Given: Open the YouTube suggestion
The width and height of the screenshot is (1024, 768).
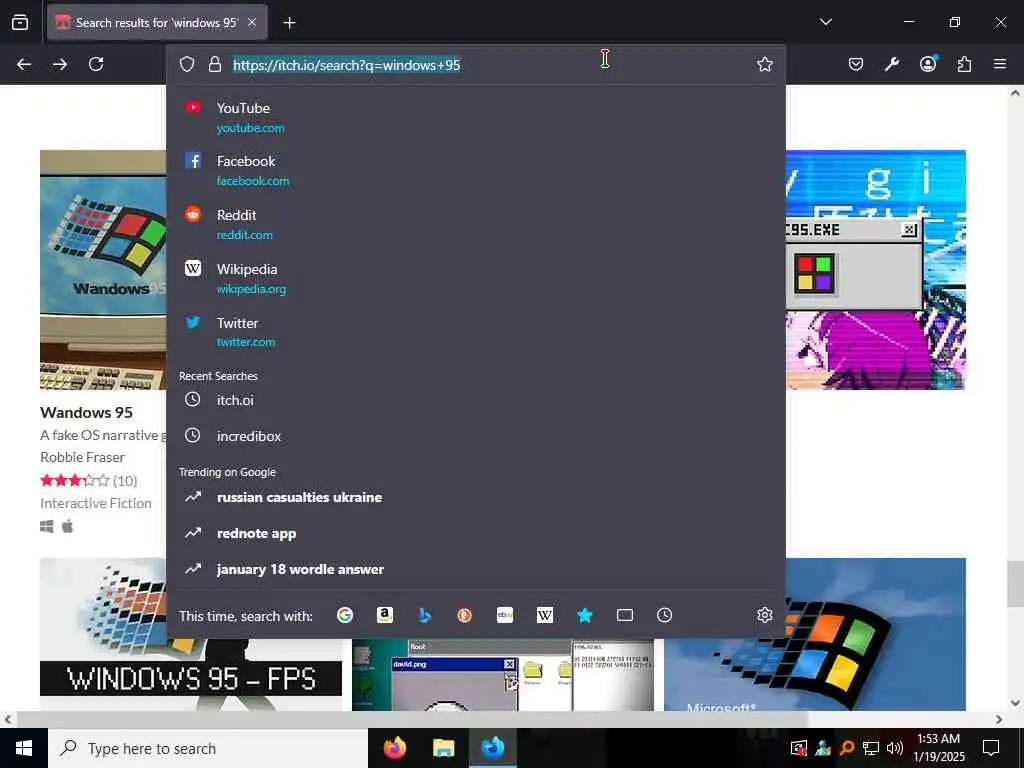Looking at the screenshot, I should [x=476, y=117].
